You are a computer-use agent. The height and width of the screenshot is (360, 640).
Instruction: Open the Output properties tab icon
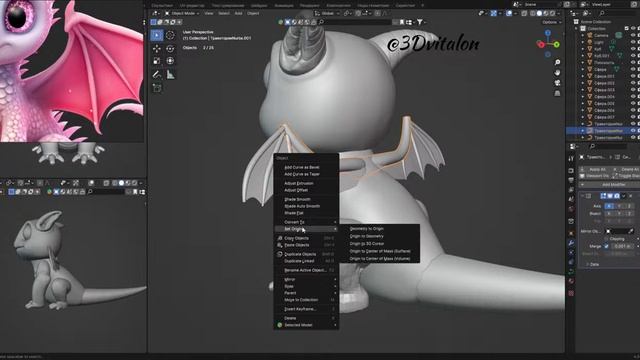[571, 180]
